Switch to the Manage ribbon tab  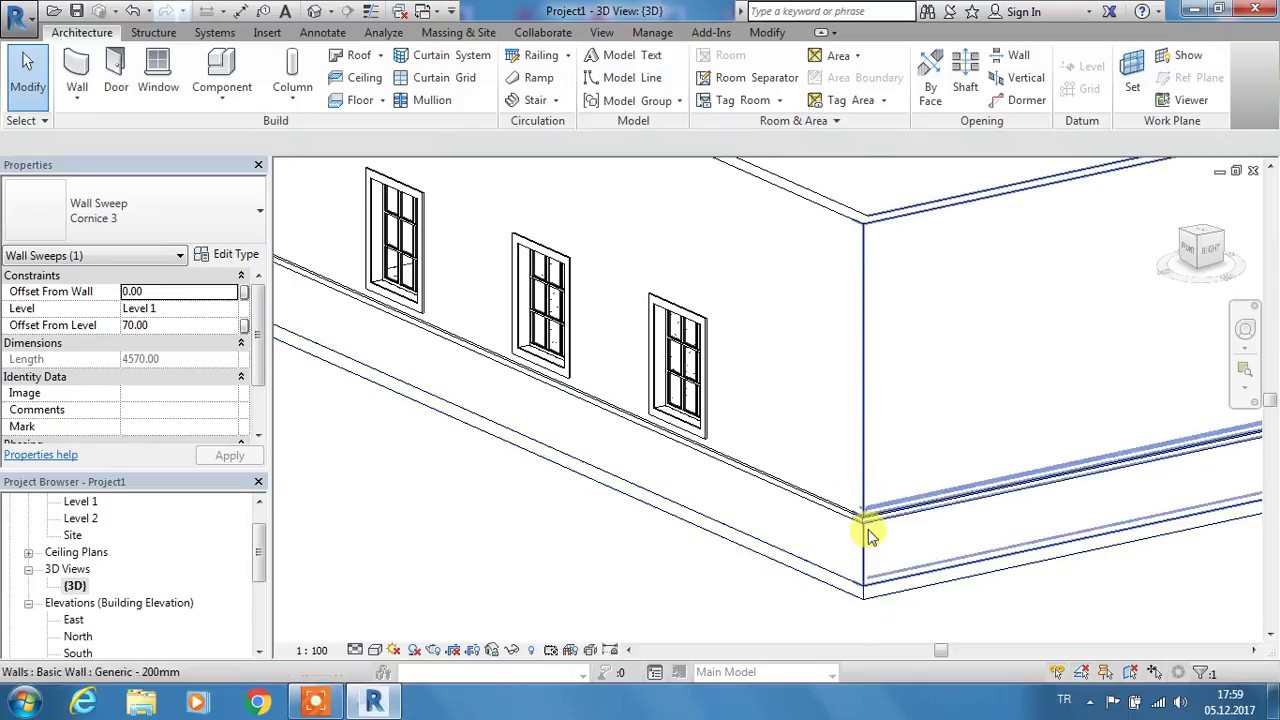(652, 33)
